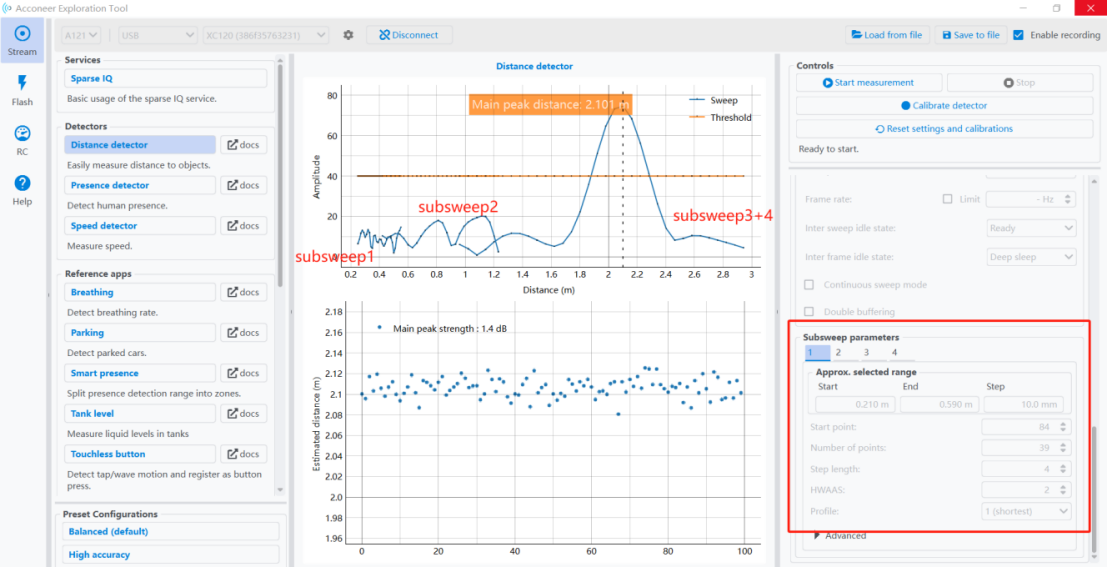This screenshot has width=1107, height=567.
Task: Click Main peak distance label
Action: pos(550,105)
